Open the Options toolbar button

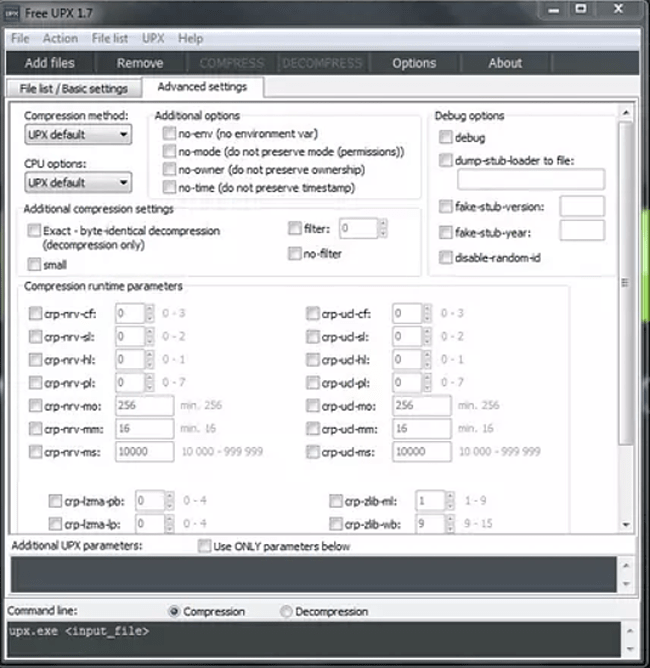click(413, 63)
